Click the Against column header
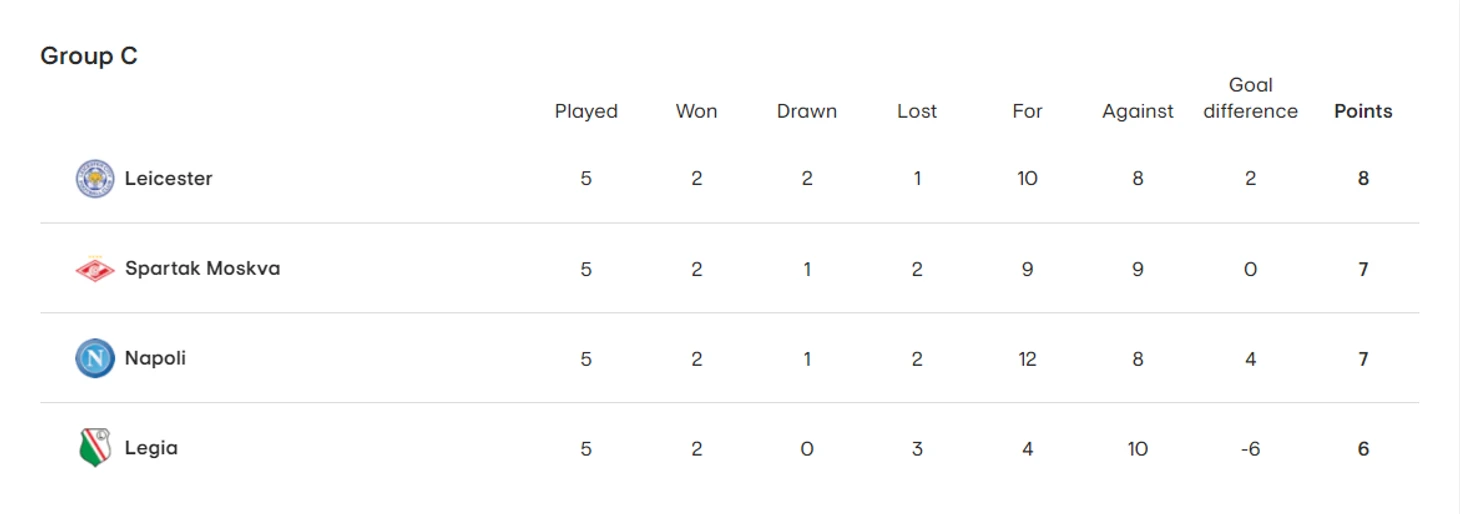1460x514 pixels. coord(1138,111)
